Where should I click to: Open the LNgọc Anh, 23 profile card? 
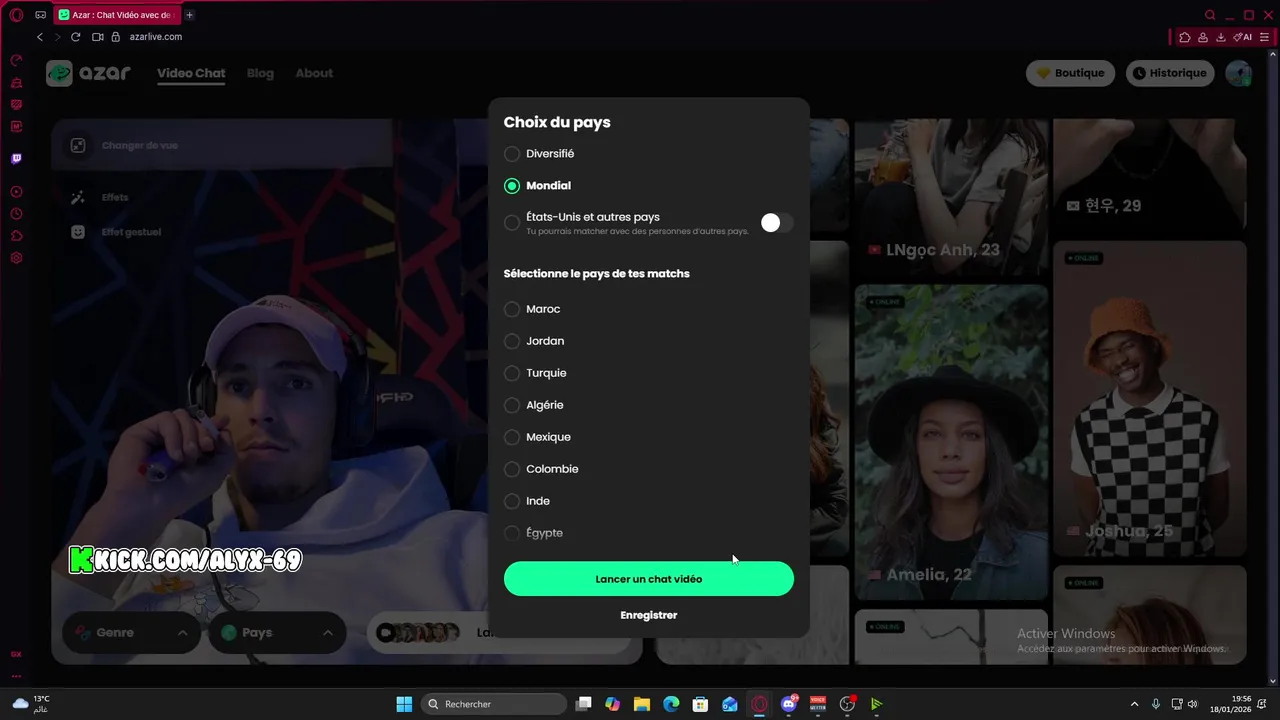point(951,198)
